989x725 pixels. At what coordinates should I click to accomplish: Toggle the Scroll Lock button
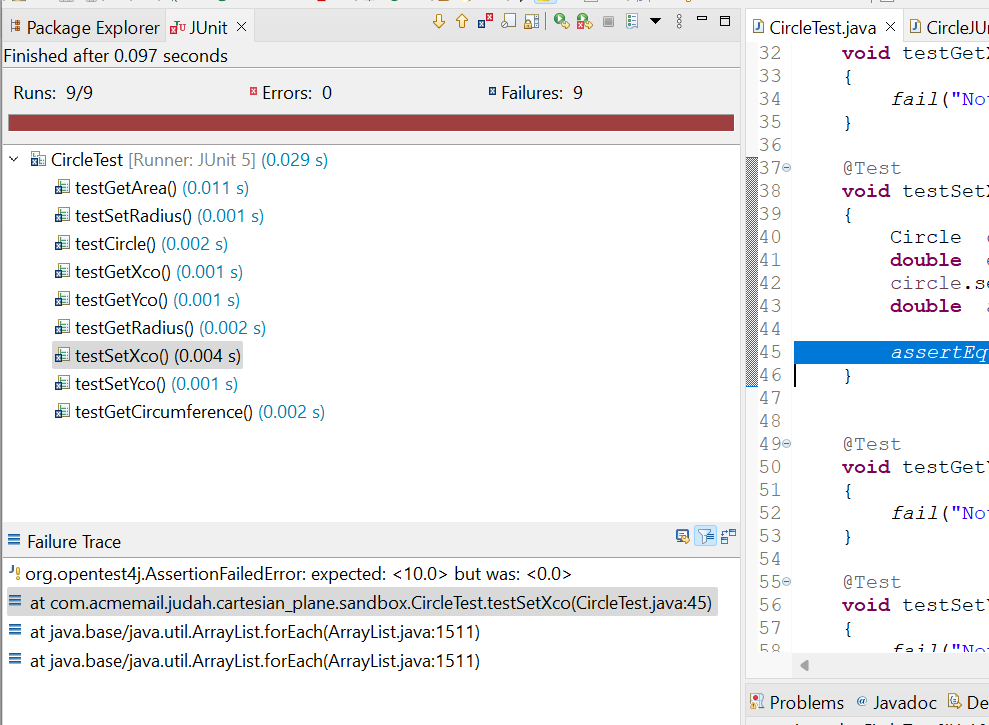pyautogui.click(x=531, y=21)
